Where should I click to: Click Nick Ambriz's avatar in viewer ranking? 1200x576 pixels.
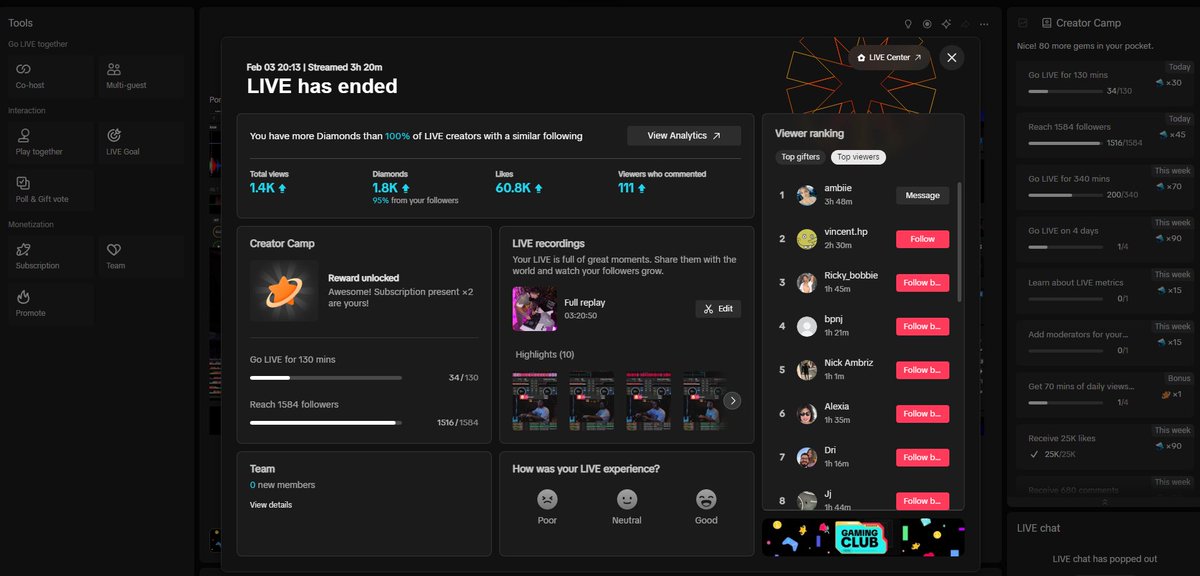coord(807,370)
